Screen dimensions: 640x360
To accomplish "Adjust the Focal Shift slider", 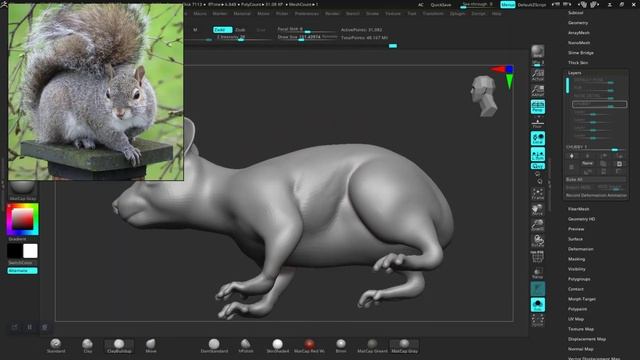I will 307,30.
